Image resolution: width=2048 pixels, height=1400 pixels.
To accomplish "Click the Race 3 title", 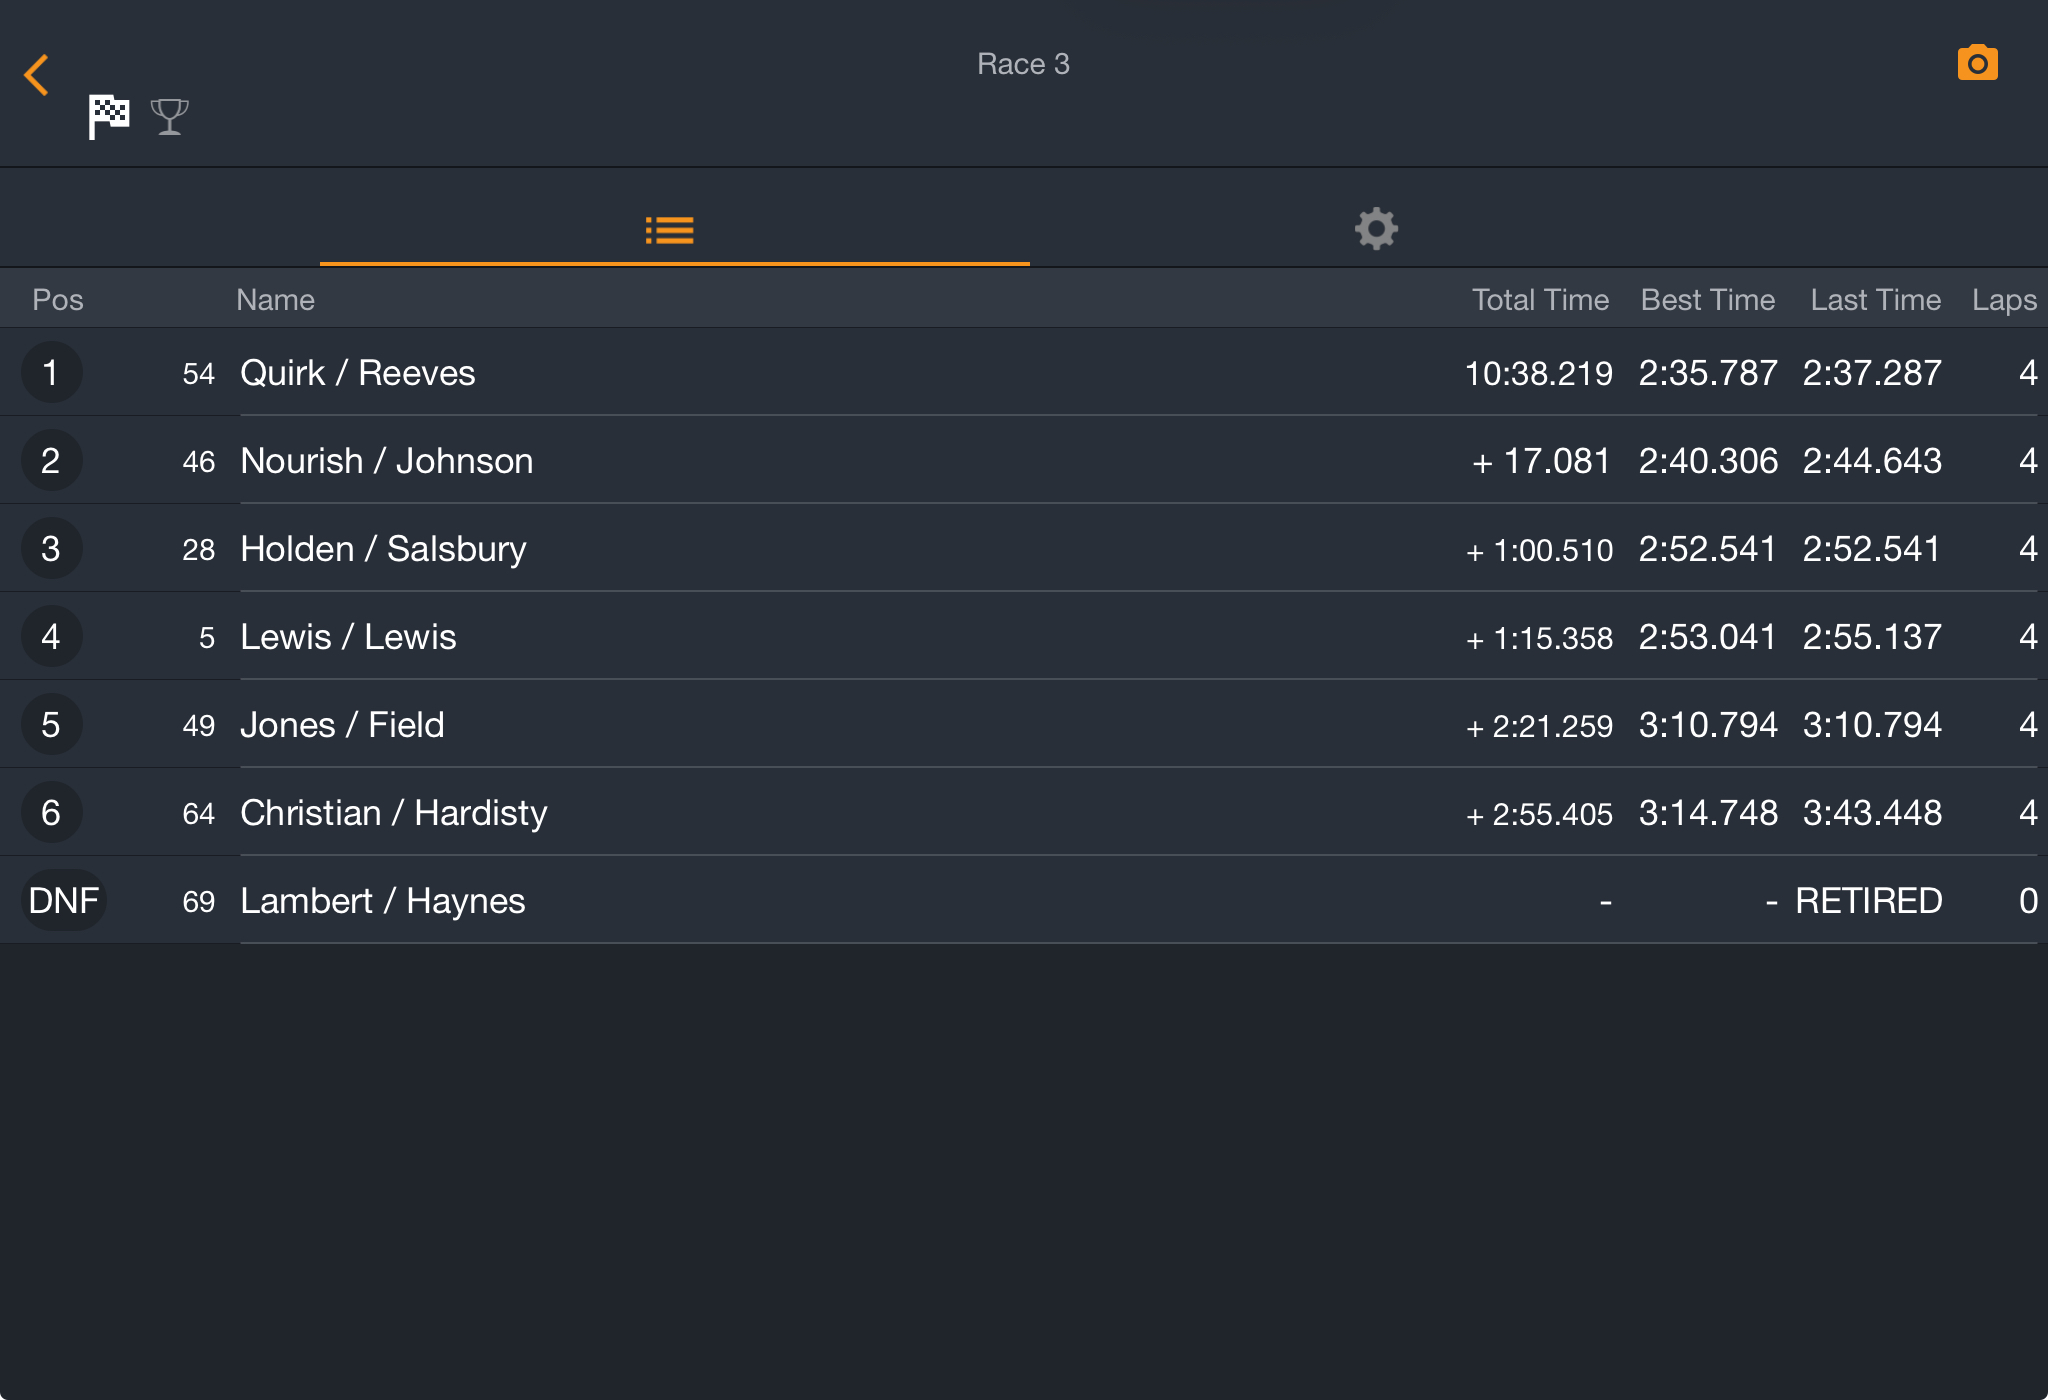I will [x=1023, y=64].
